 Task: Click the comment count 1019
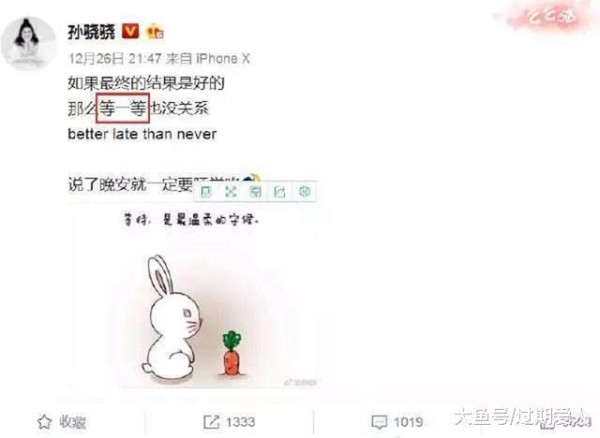[x=408, y=422]
